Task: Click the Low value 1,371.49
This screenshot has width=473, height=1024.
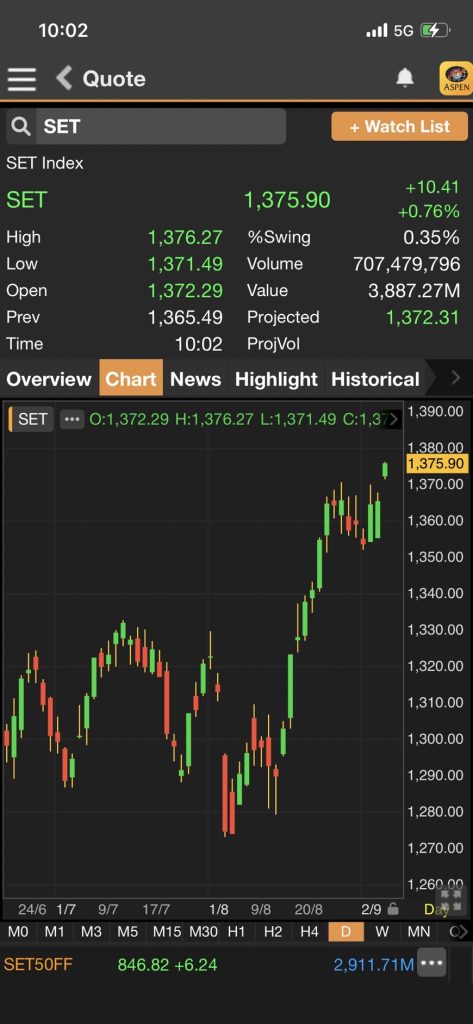Action: coord(186,264)
